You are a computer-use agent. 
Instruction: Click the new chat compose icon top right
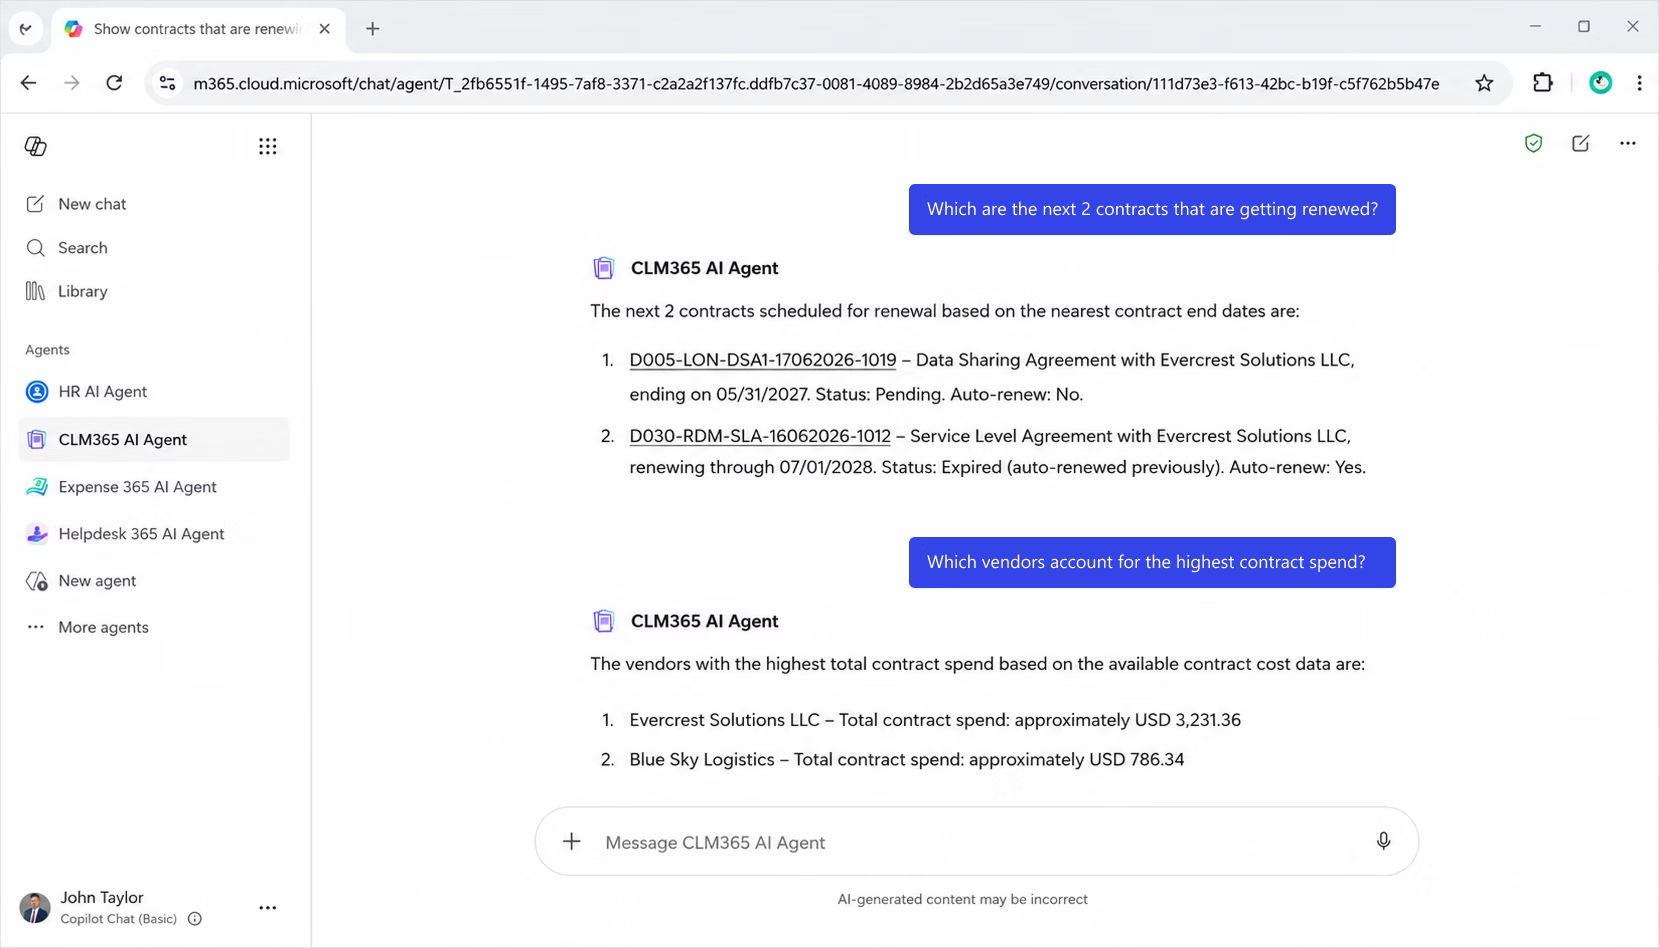tap(1580, 143)
